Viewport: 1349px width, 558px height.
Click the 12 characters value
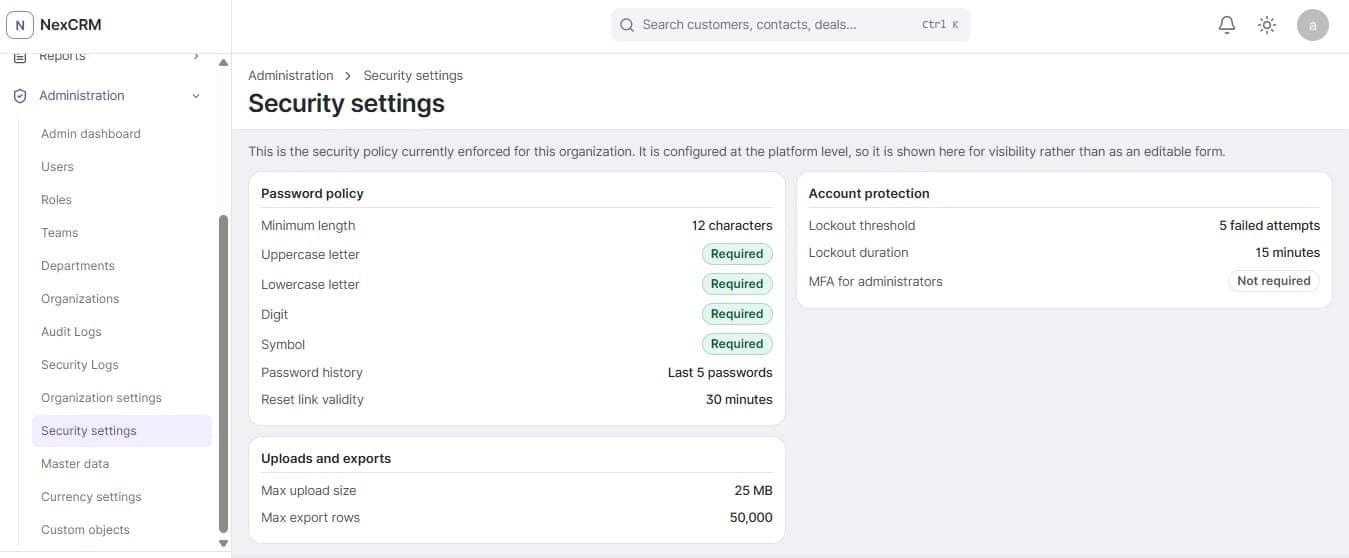pyautogui.click(x=732, y=226)
